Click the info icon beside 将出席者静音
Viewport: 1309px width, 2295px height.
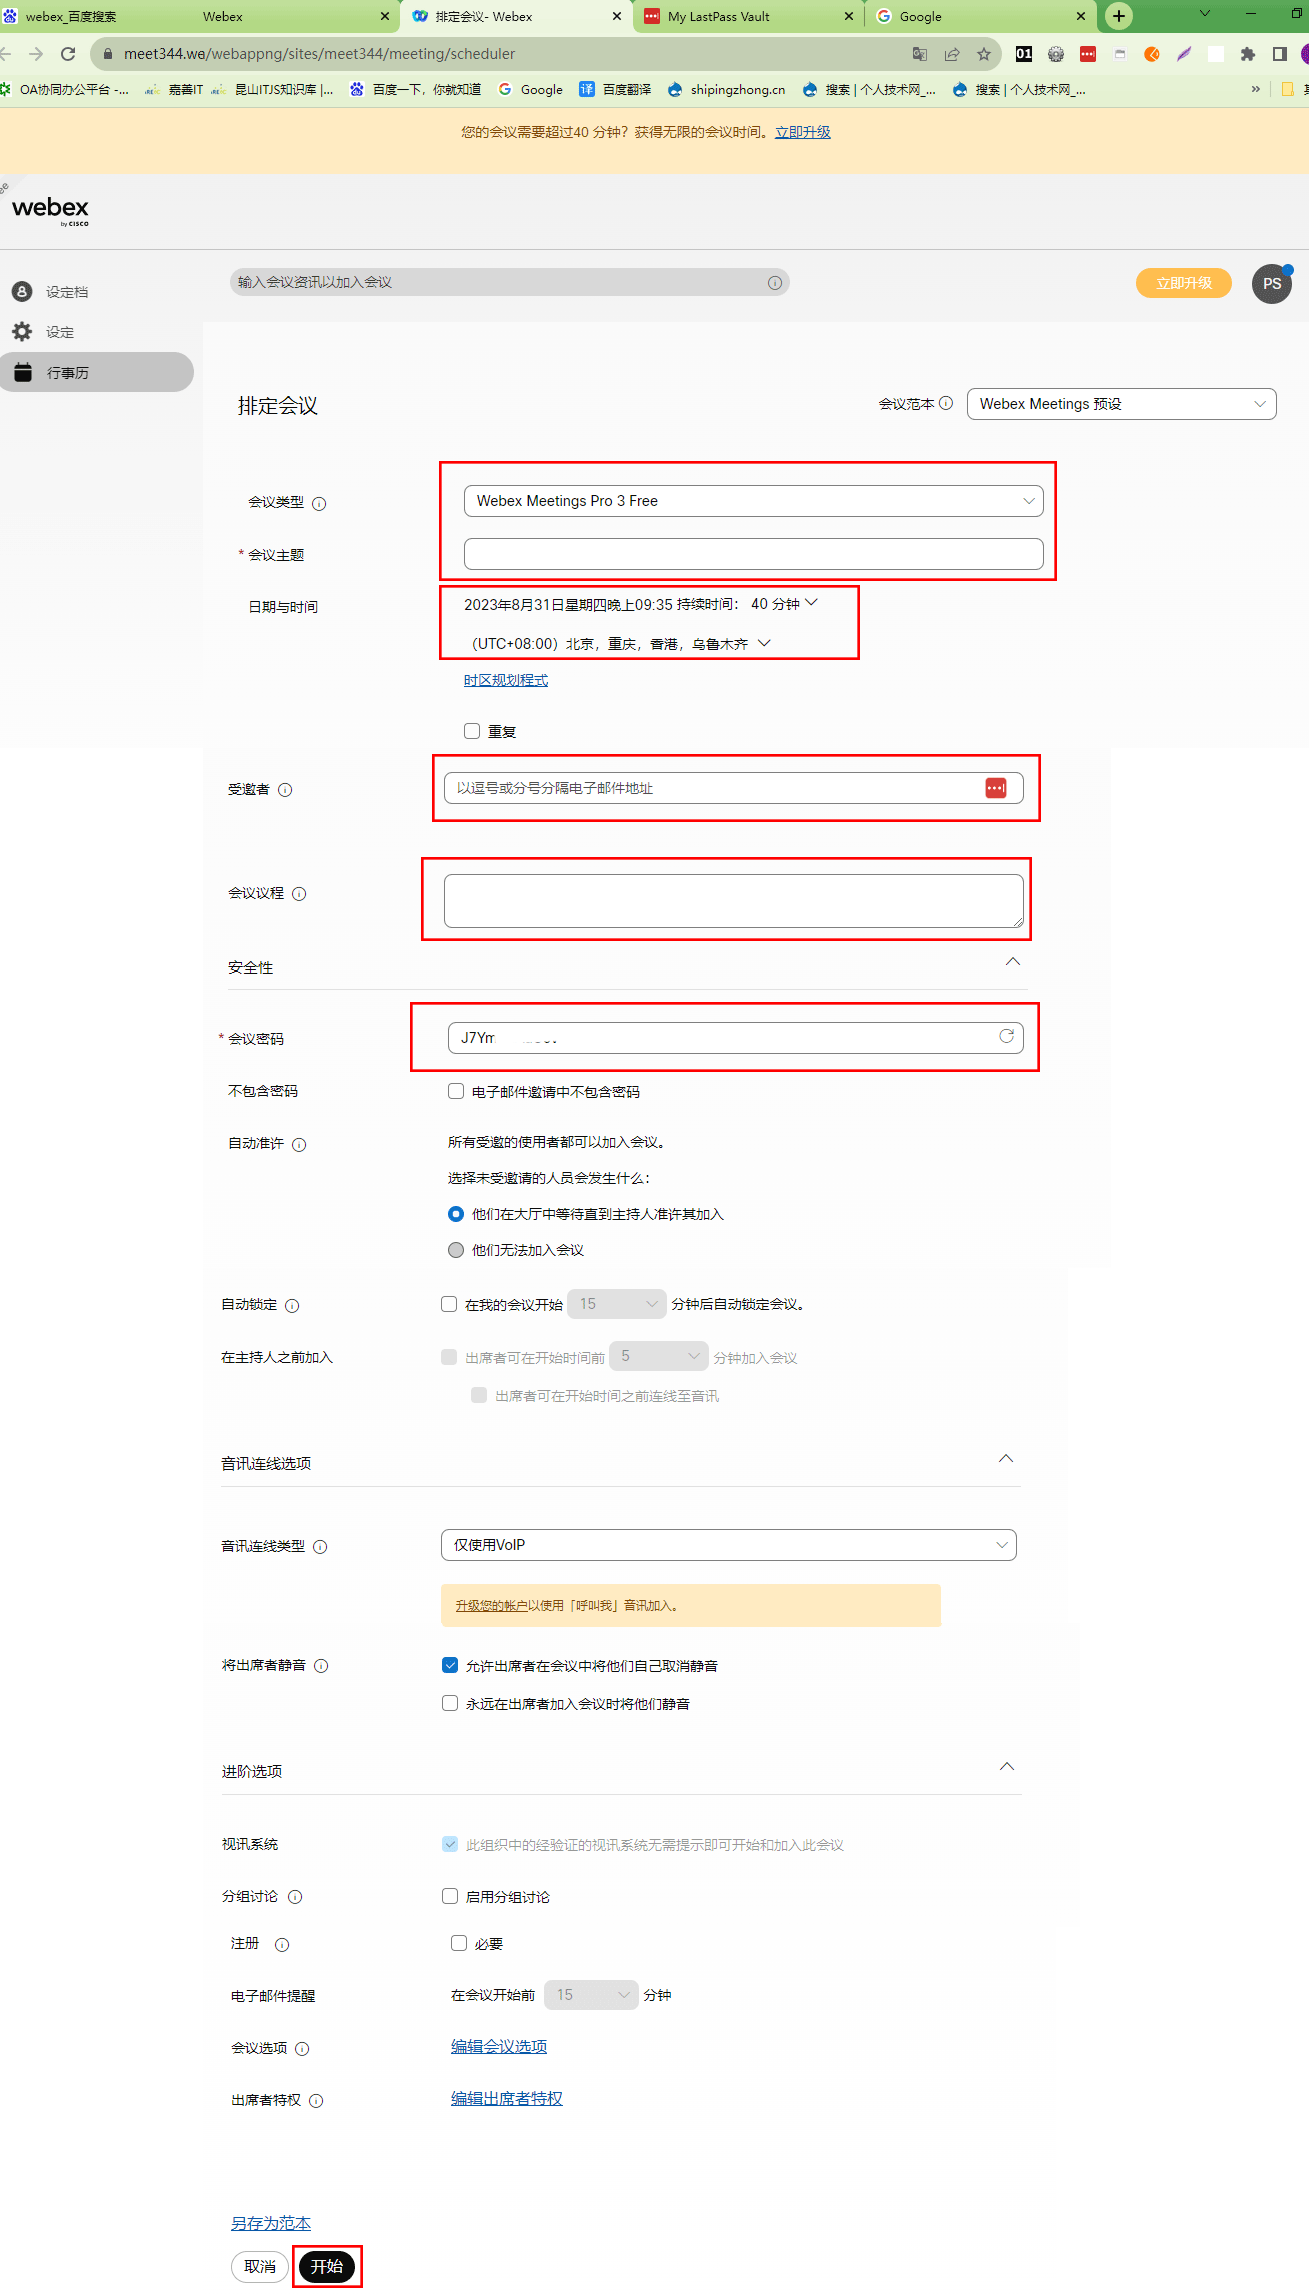point(321,1666)
